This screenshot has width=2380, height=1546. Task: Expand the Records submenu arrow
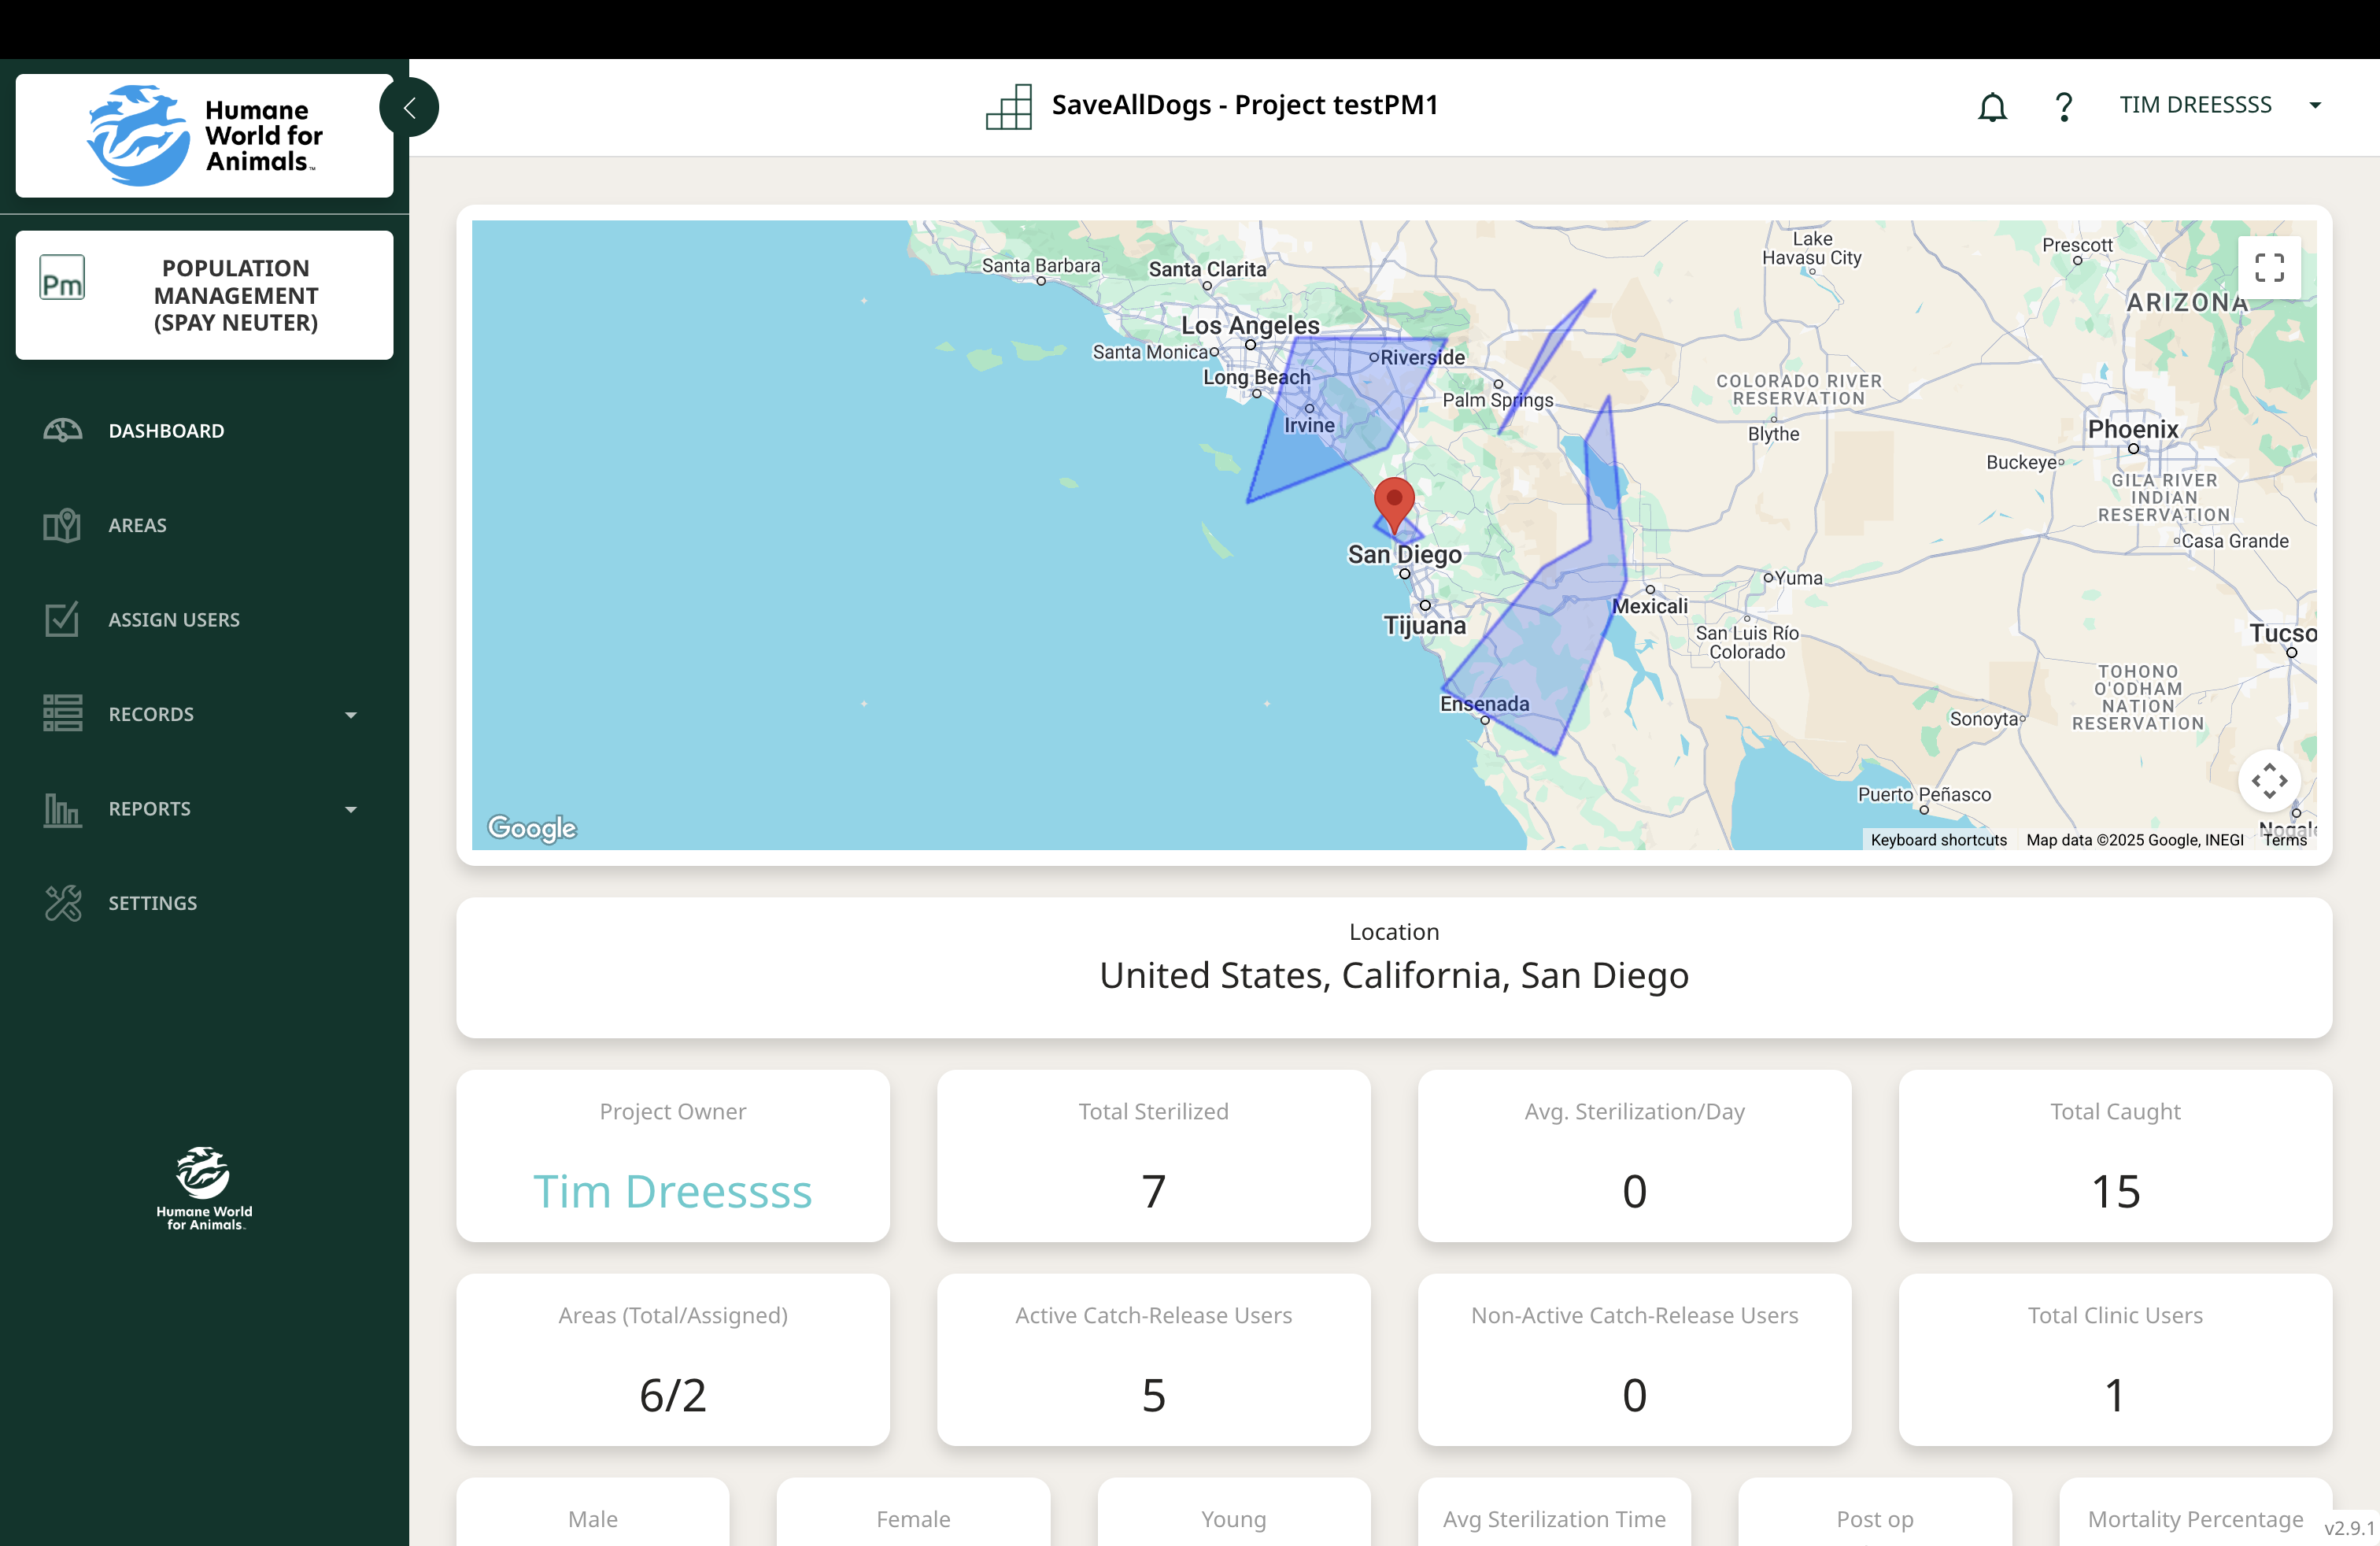(351, 715)
